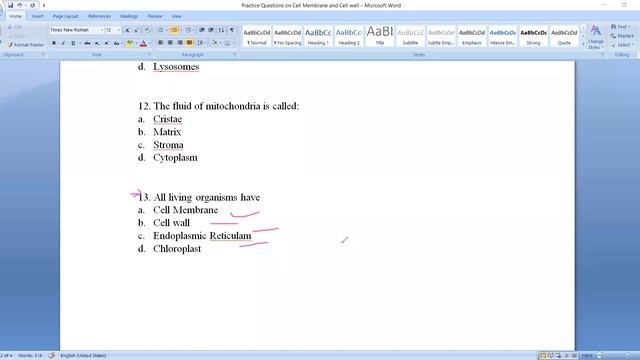Click the Sort icon in Paragraph group
Screen dimensions: 640x360
point(221,30)
